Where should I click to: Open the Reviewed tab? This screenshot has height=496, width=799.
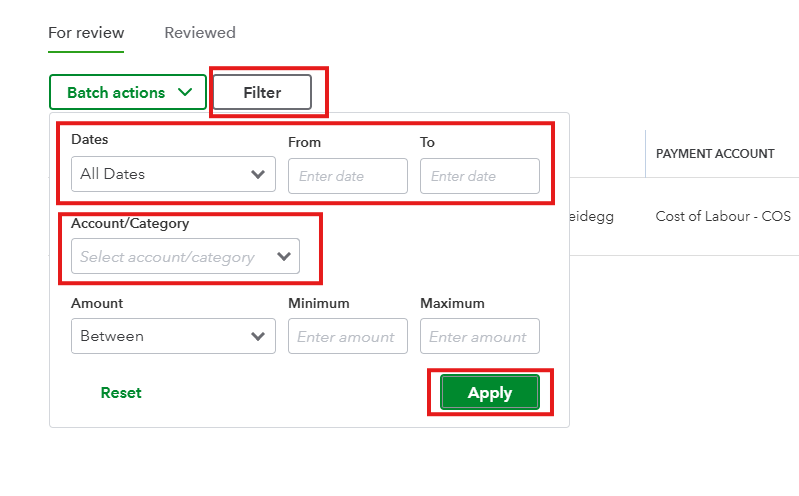(200, 33)
